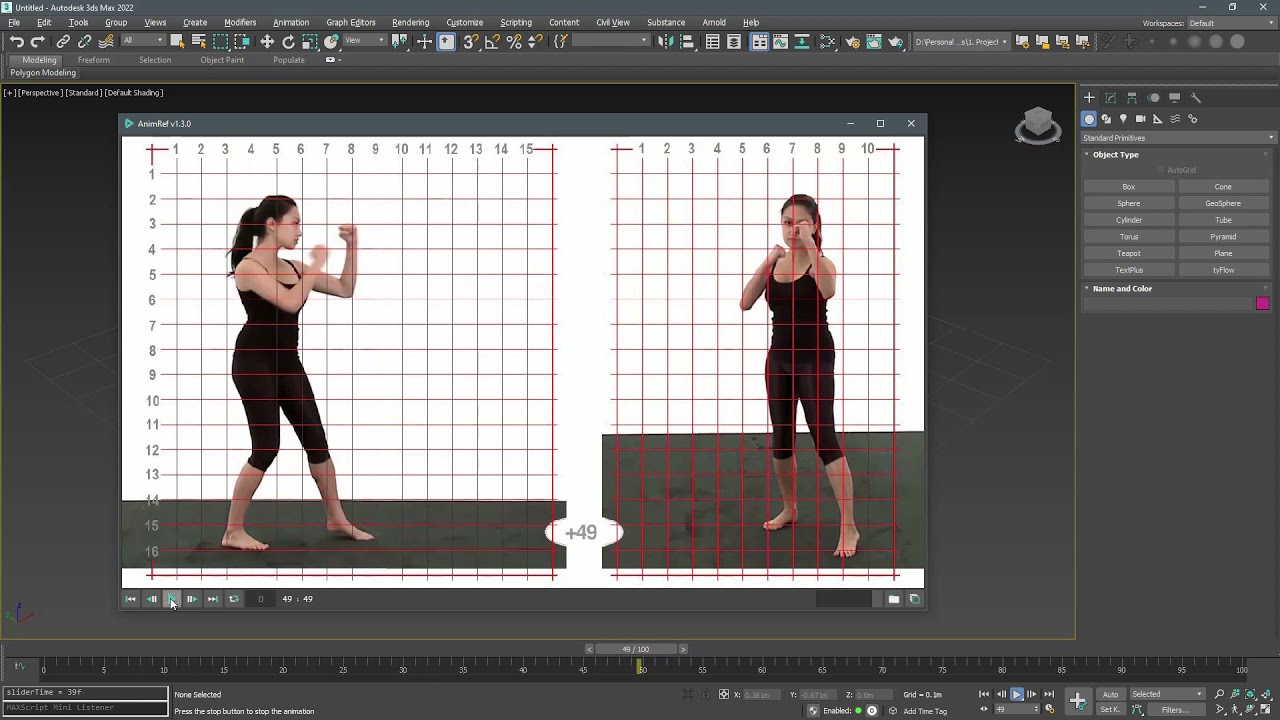Collapse the Object Type rollout
The image size is (1280, 720).
click(1115, 155)
